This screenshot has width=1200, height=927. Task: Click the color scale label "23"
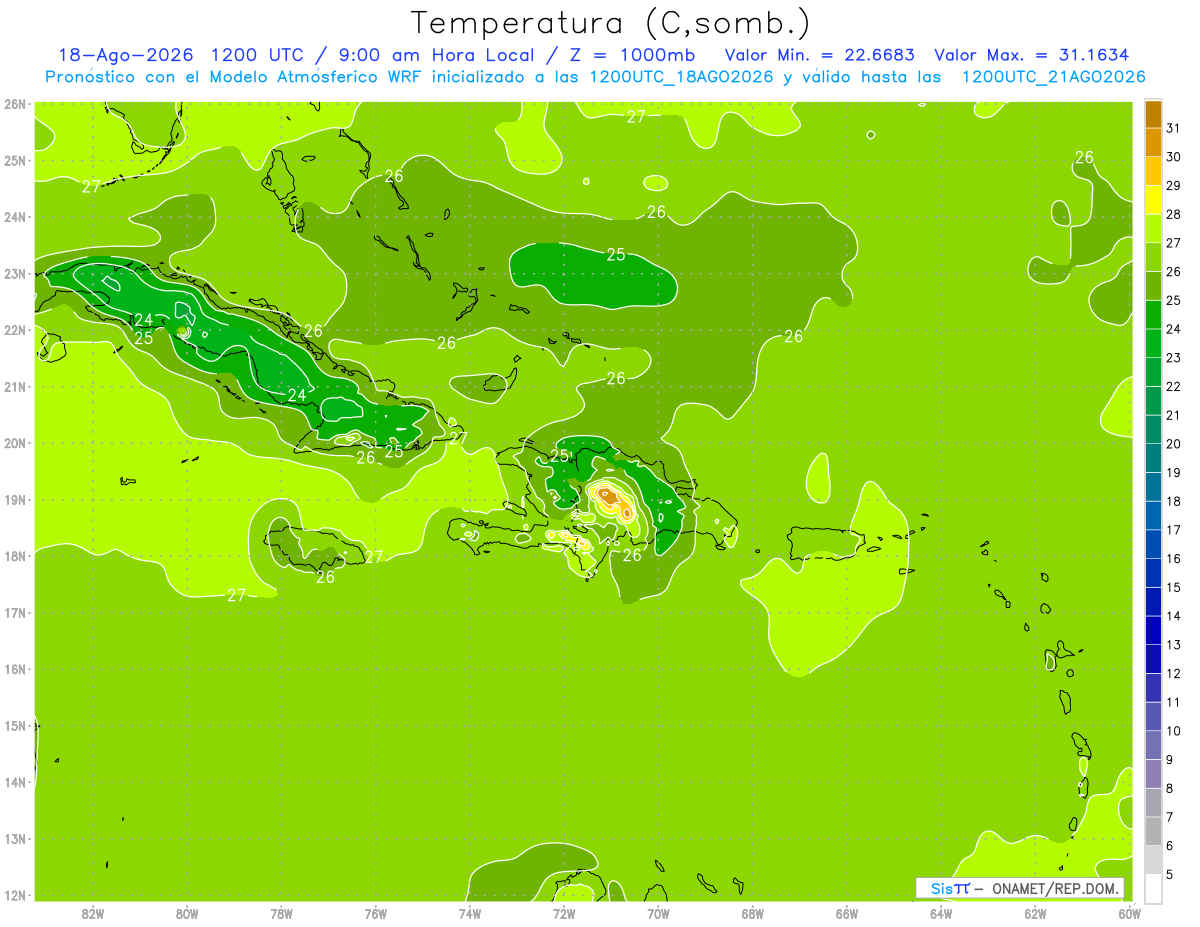point(1173,358)
